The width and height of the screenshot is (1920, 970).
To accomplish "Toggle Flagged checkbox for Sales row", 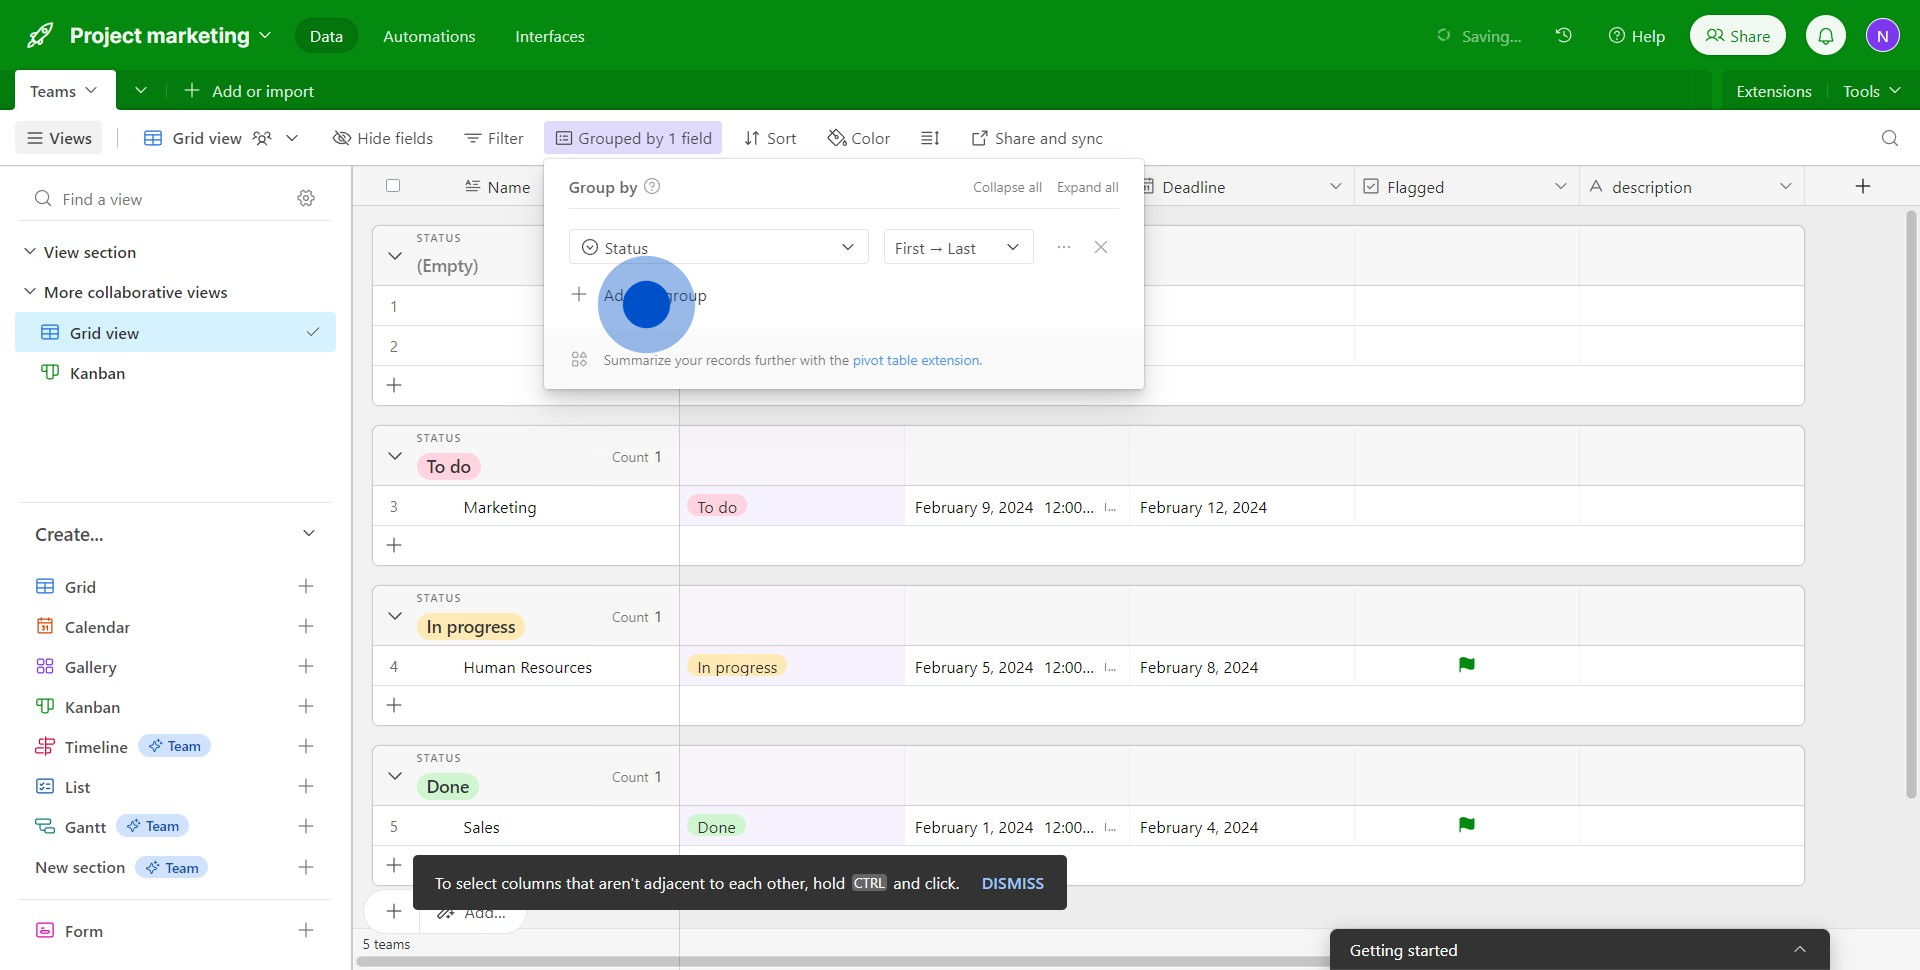I will [x=1467, y=825].
